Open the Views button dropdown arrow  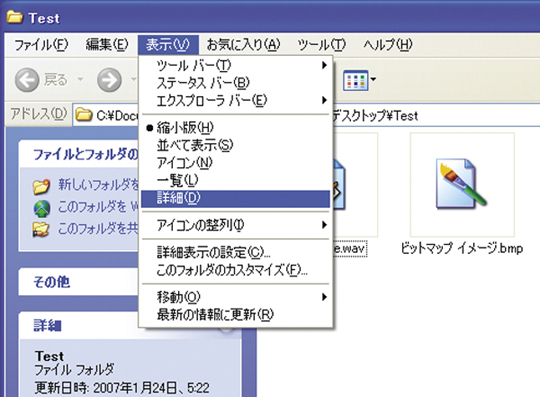pyautogui.click(x=373, y=80)
